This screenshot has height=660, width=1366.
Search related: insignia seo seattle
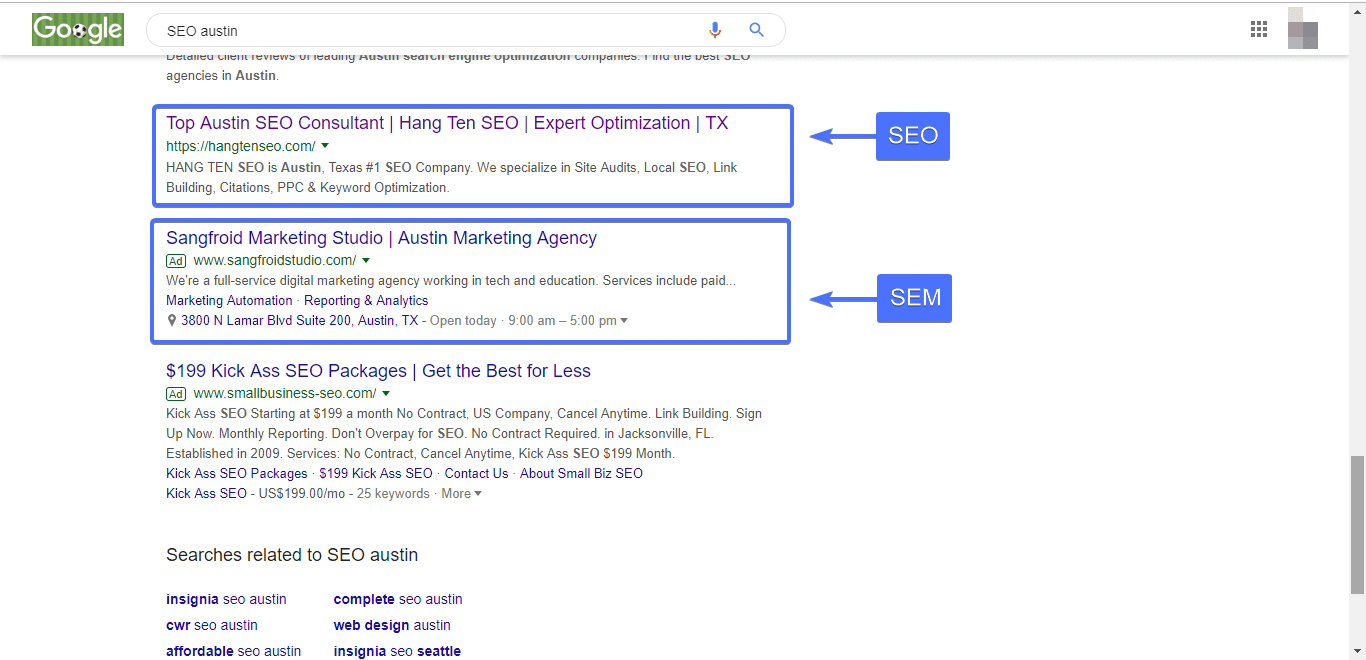tap(397, 651)
